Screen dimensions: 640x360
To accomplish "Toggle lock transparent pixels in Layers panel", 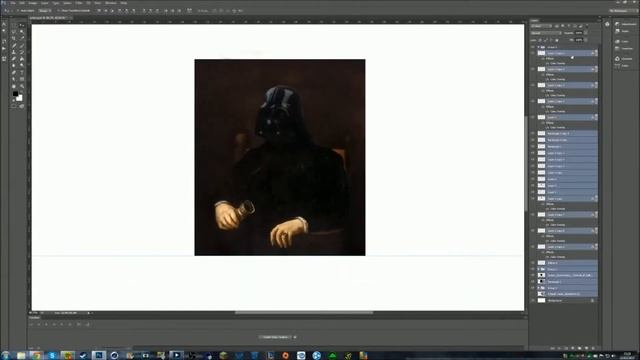I will coord(540,40).
